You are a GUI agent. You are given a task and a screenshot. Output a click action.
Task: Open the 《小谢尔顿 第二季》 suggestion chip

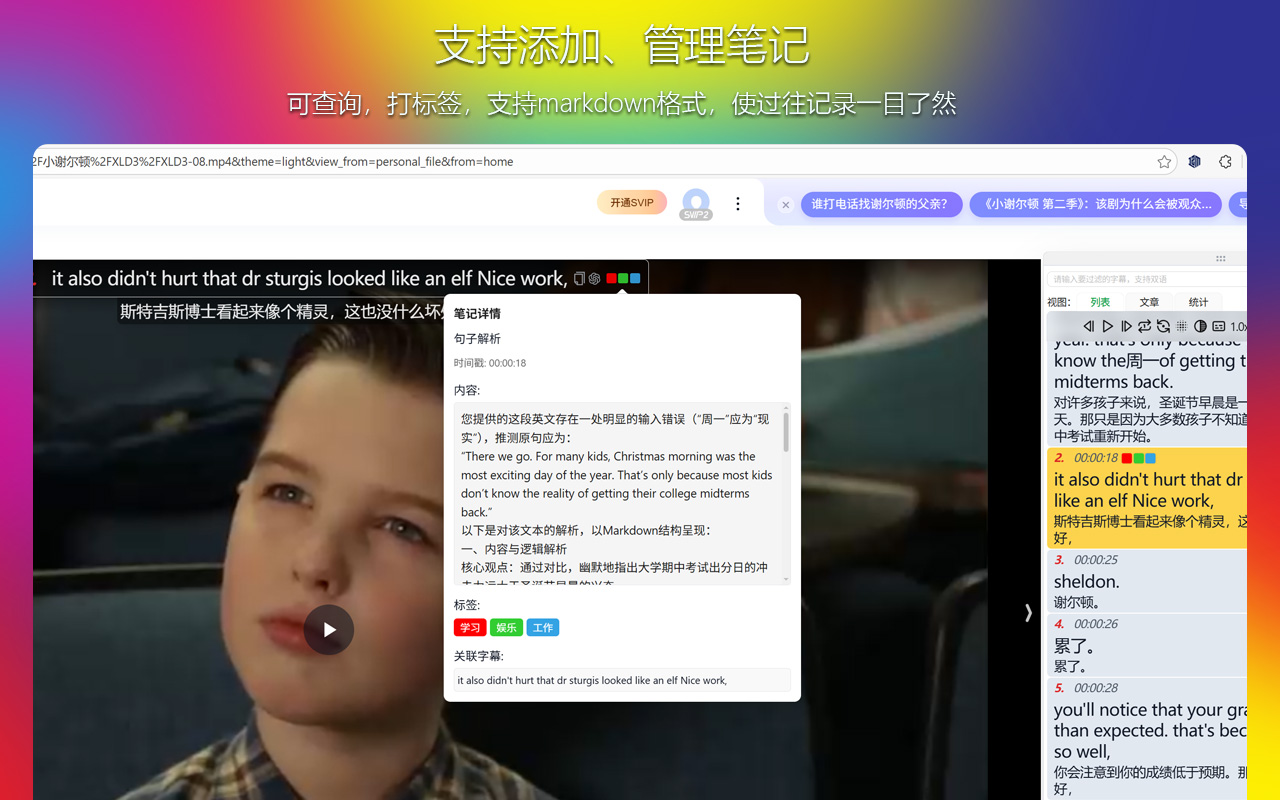click(x=1096, y=204)
